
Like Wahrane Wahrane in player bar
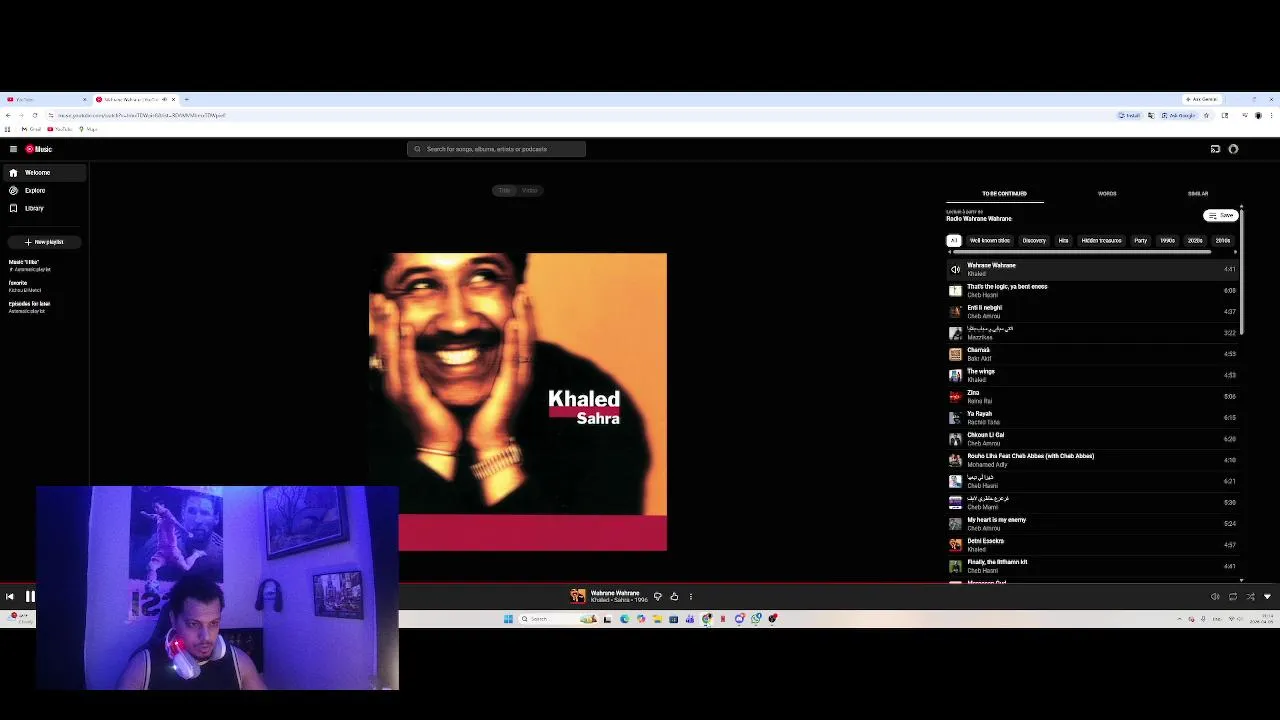pos(674,597)
